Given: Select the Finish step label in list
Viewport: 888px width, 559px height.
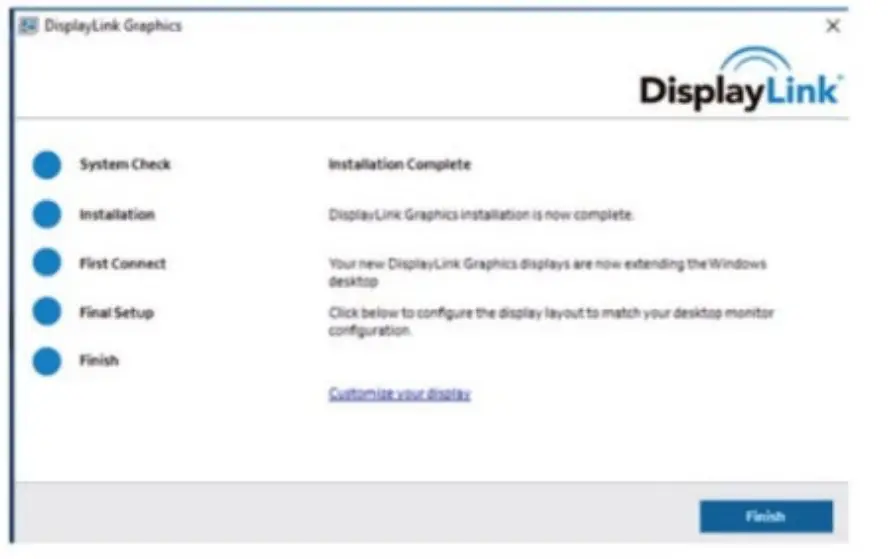Looking at the screenshot, I should click(x=99, y=360).
